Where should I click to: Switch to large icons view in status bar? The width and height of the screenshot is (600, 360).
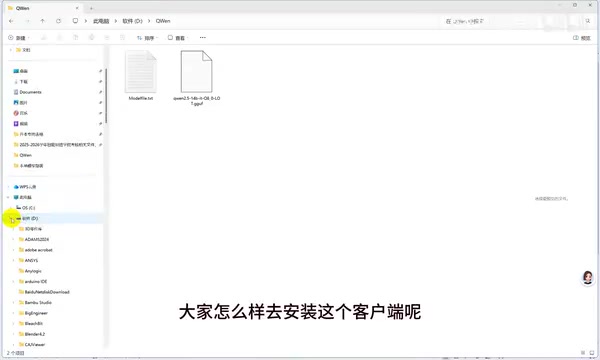coord(592,353)
